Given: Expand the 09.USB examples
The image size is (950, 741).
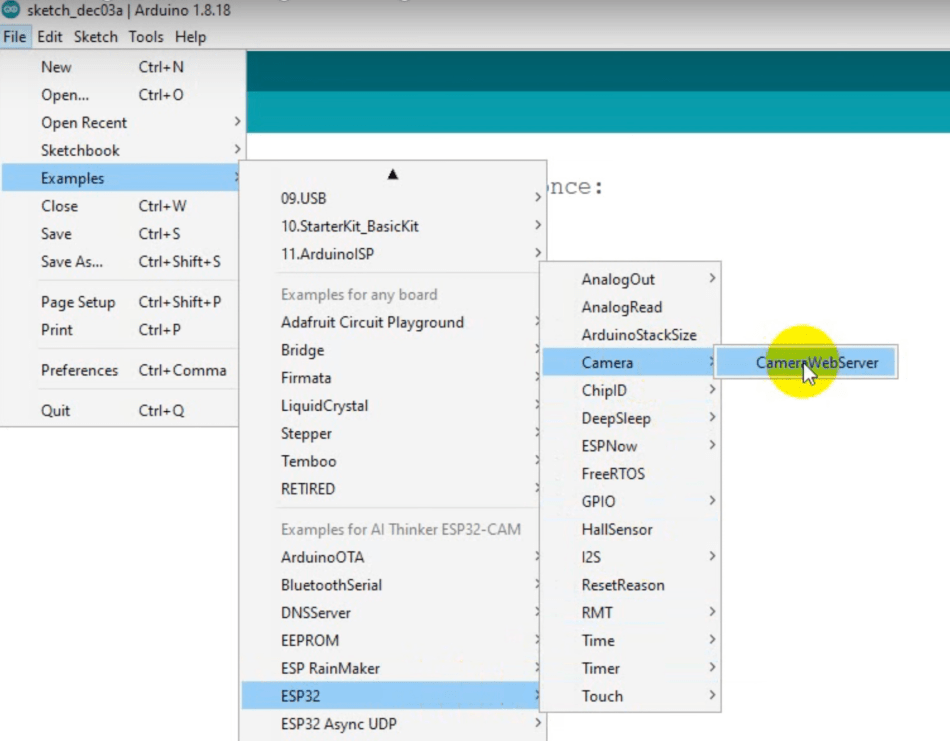Looking at the screenshot, I should point(393,198).
